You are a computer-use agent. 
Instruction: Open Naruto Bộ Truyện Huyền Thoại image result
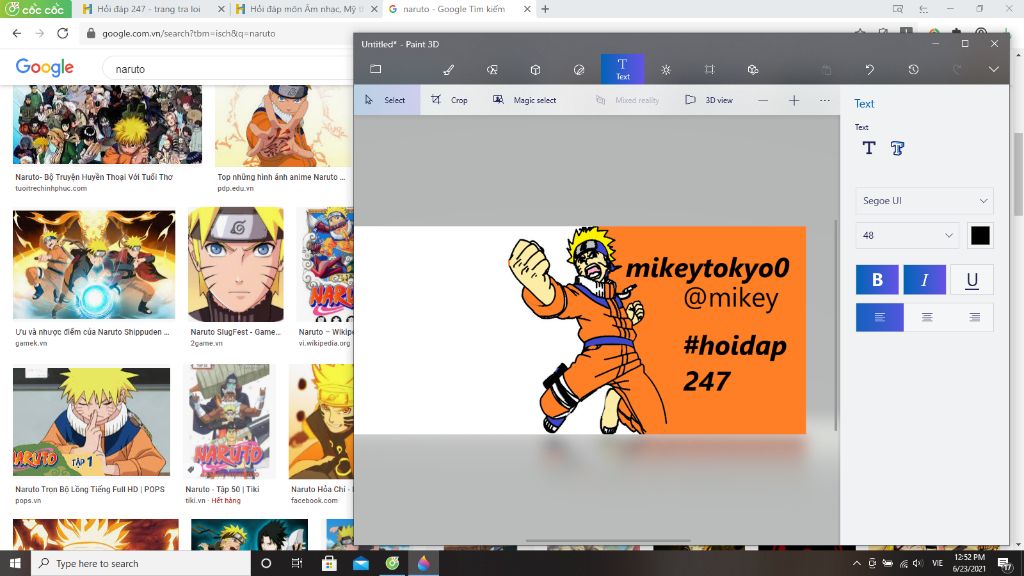[107, 124]
